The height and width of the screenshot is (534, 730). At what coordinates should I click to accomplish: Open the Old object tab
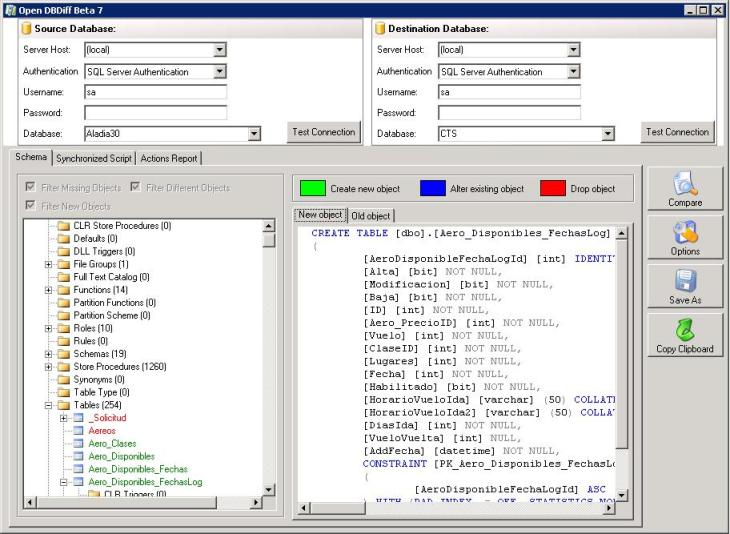[x=371, y=216]
